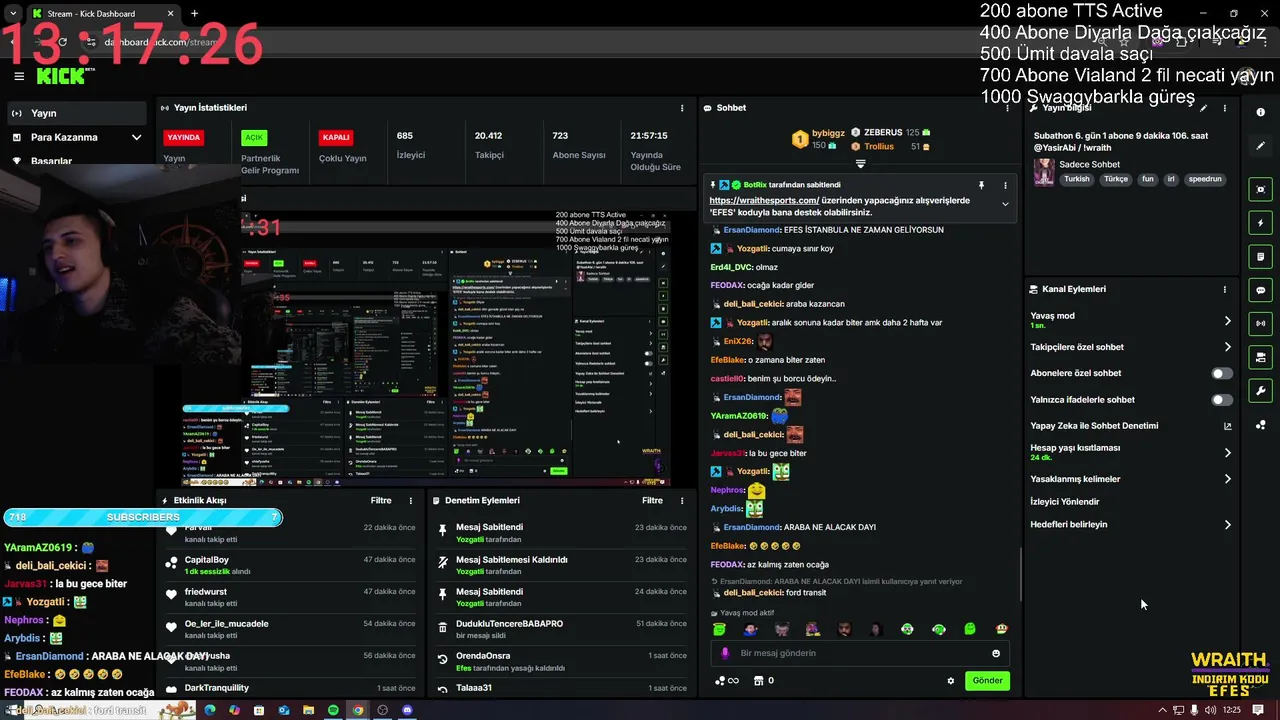Toggle Yalnızca ifadelerle sohbet switch
This screenshot has height=720, width=1280.
[x=1222, y=399]
